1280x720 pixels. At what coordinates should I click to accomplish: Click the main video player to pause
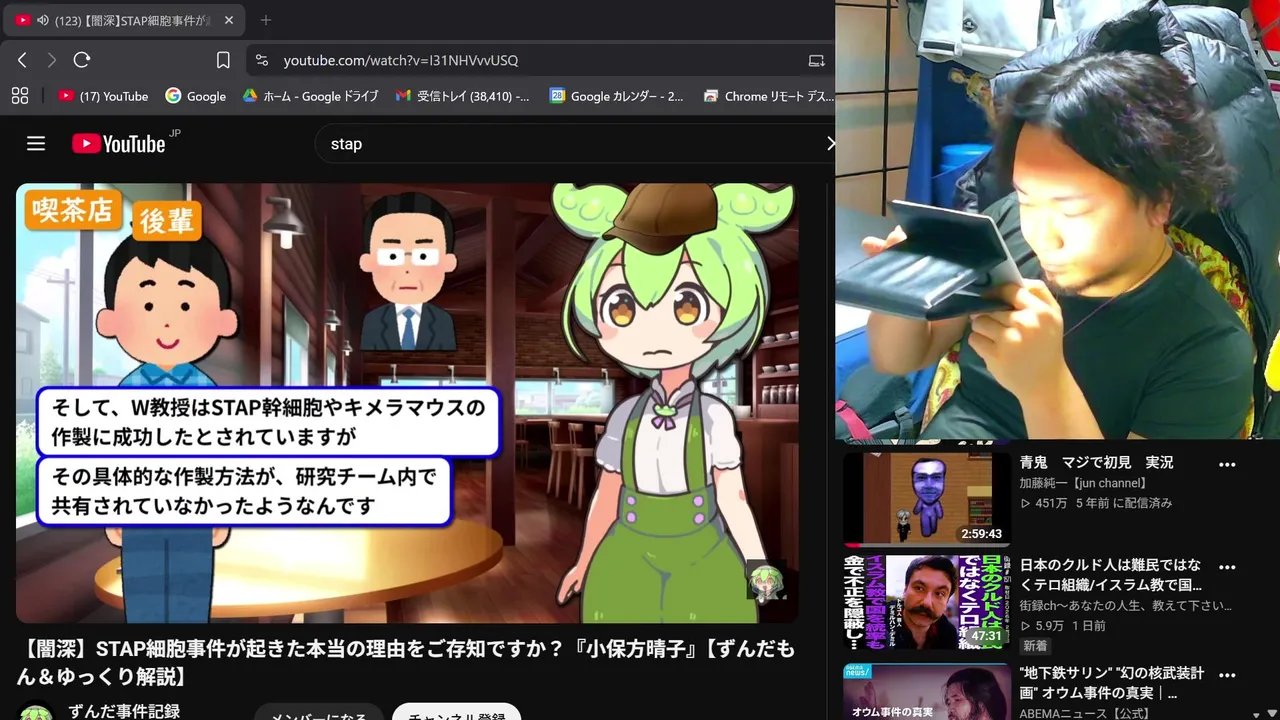point(407,403)
